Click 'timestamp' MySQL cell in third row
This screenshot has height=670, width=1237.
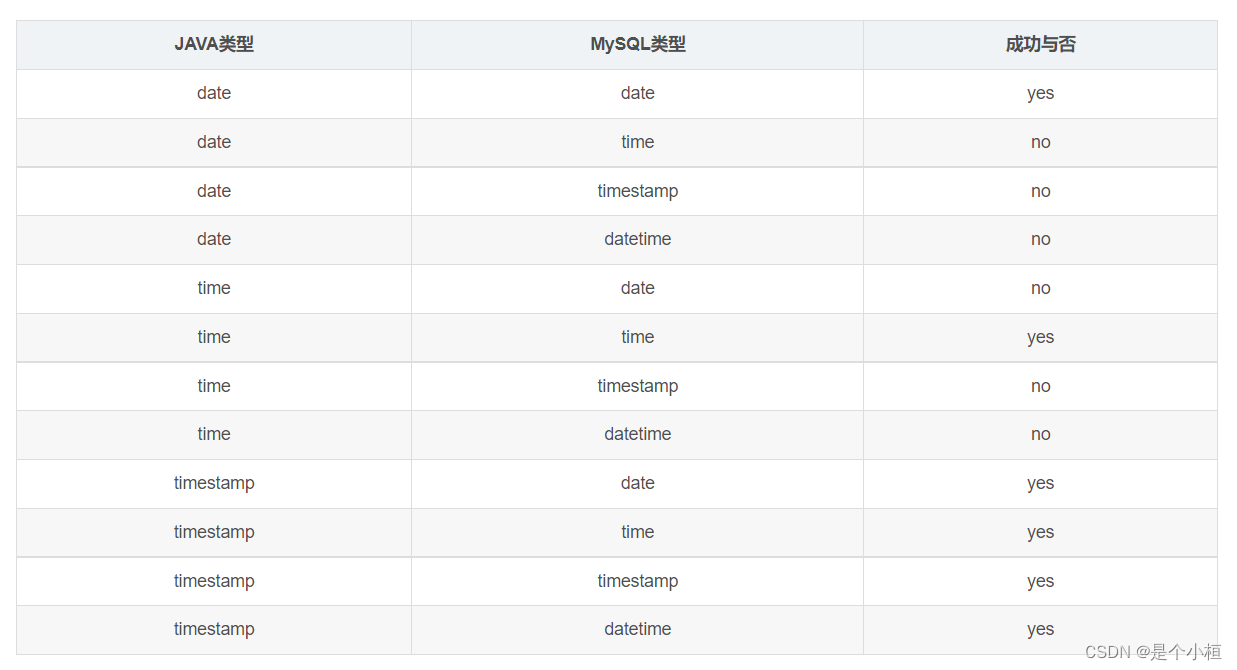(x=638, y=191)
